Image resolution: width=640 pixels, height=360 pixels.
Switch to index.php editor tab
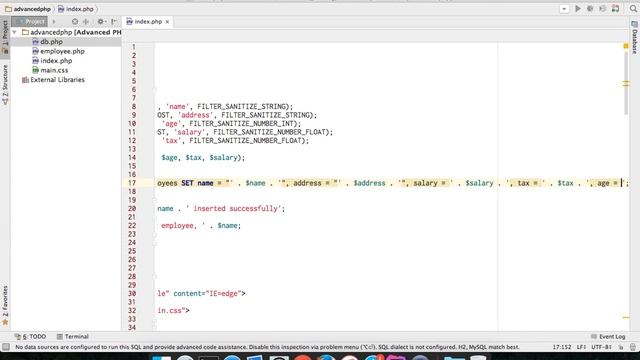coord(148,22)
